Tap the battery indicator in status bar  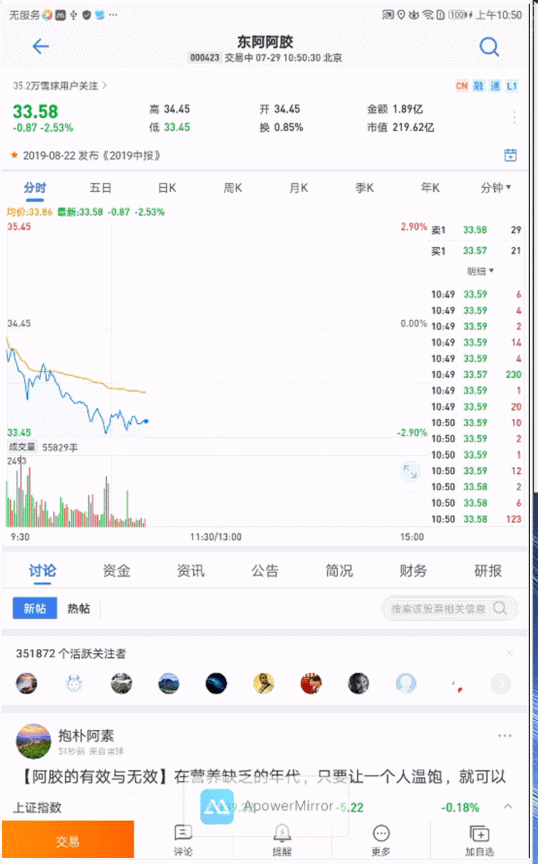point(458,15)
